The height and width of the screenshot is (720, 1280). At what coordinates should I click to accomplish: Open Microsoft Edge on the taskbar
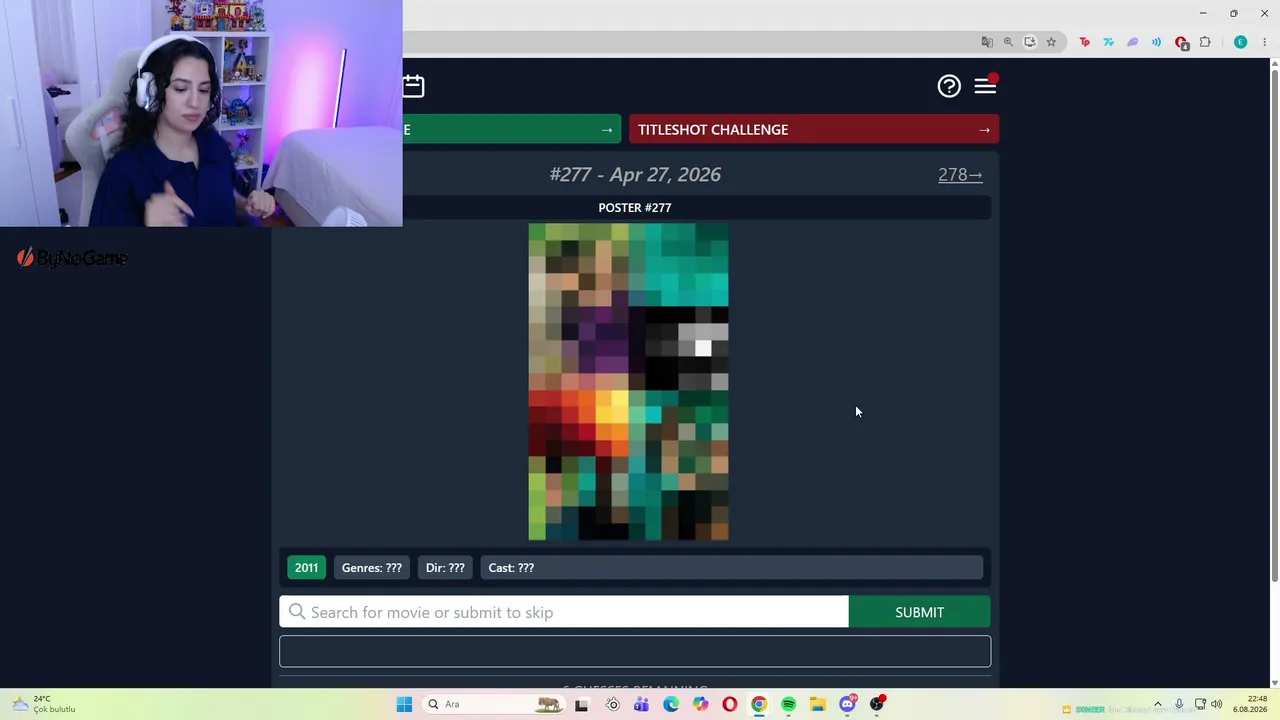pyautogui.click(x=671, y=705)
